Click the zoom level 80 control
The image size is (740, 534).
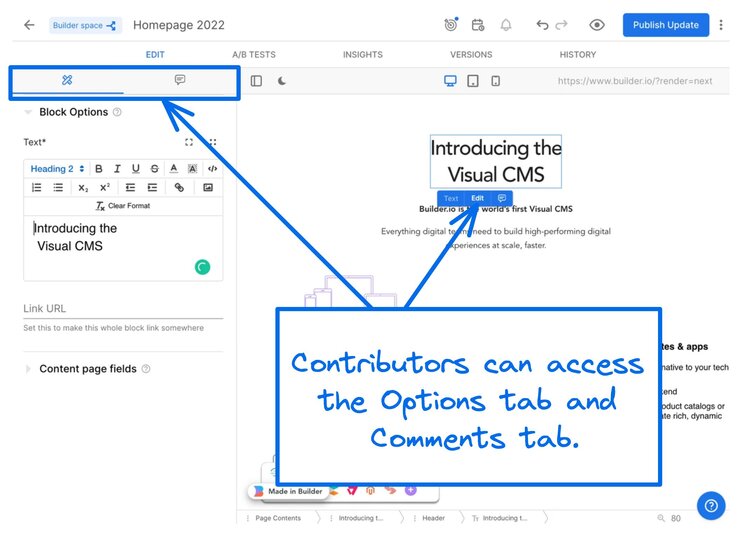pyautogui.click(x=669, y=518)
